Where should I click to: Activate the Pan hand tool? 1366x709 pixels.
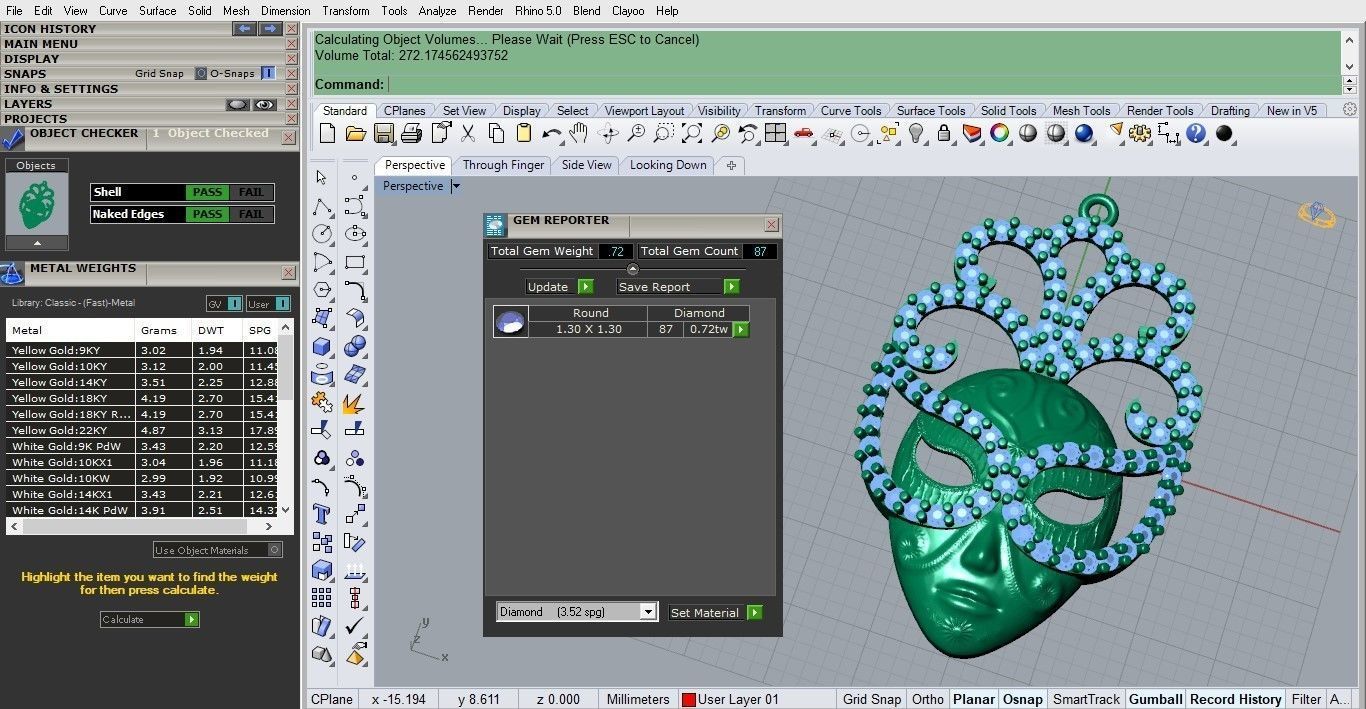point(579,133)
